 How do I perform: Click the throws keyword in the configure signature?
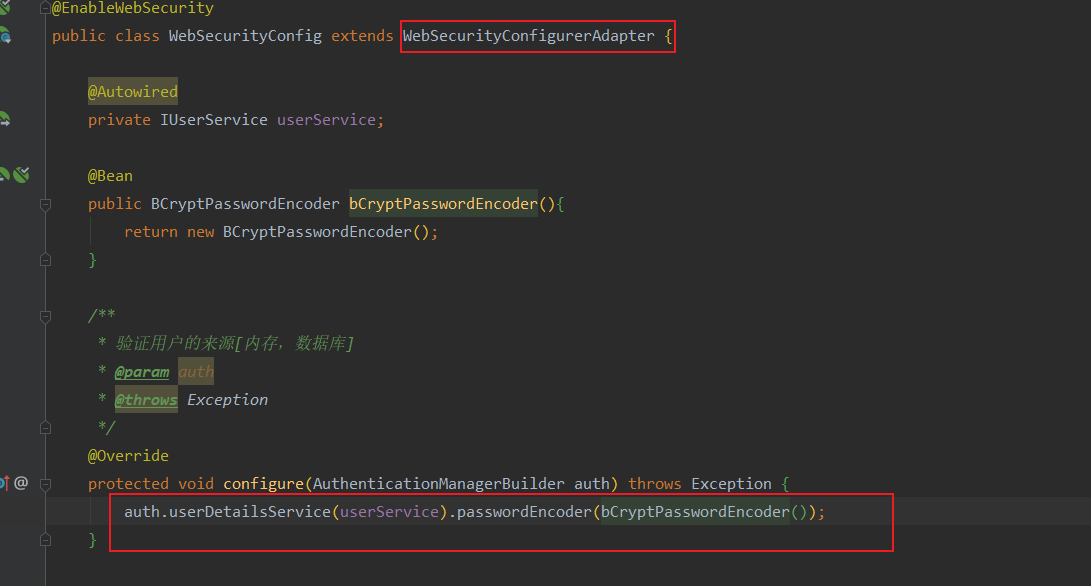pyautogui.click(x=655, y=484)
